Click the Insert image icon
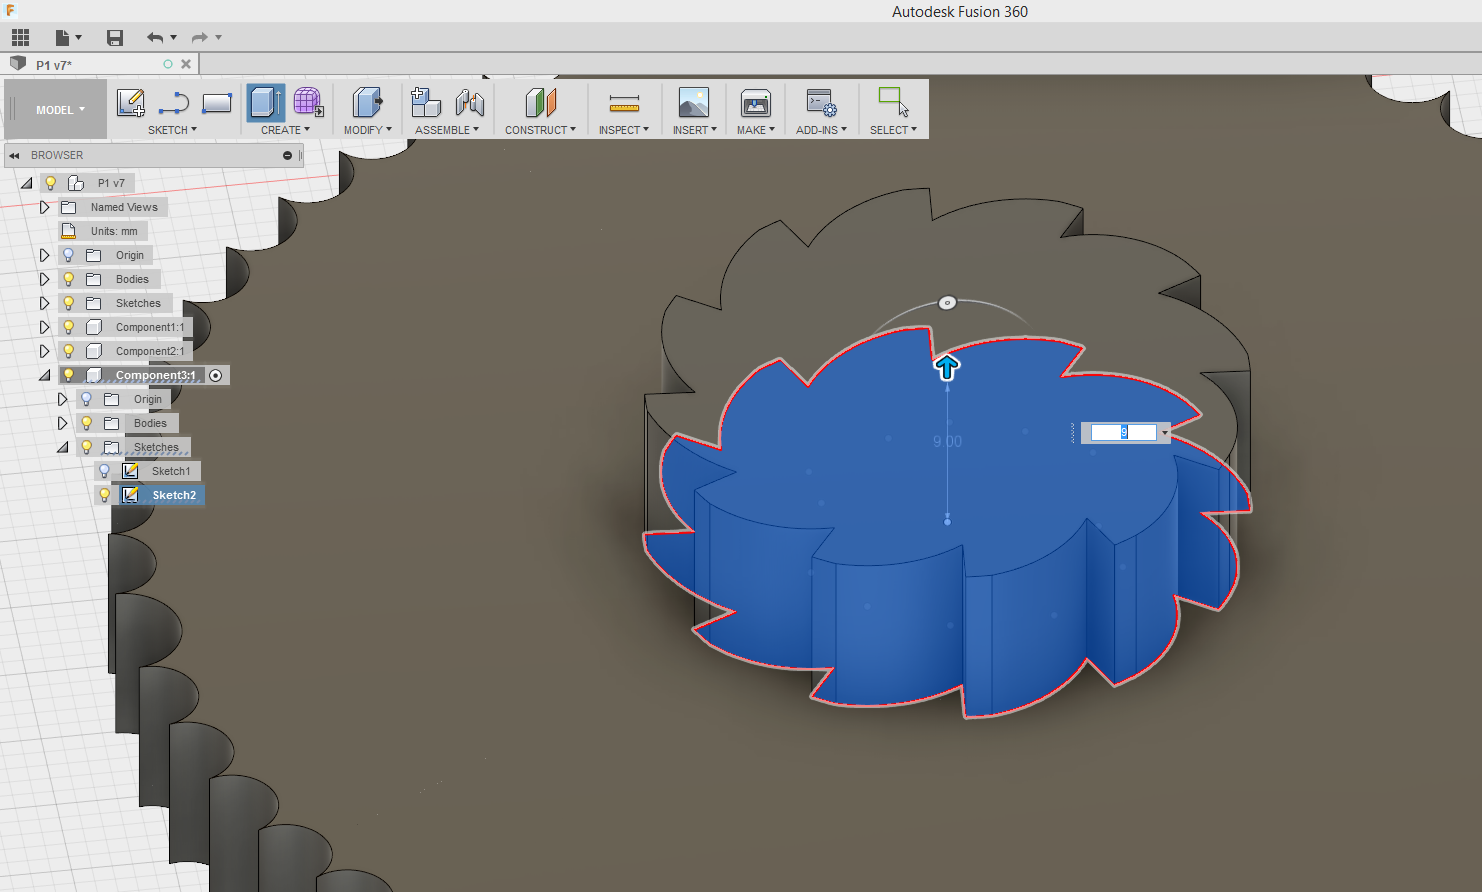Viewport: 1482px width, 892px height. point(693,103)
